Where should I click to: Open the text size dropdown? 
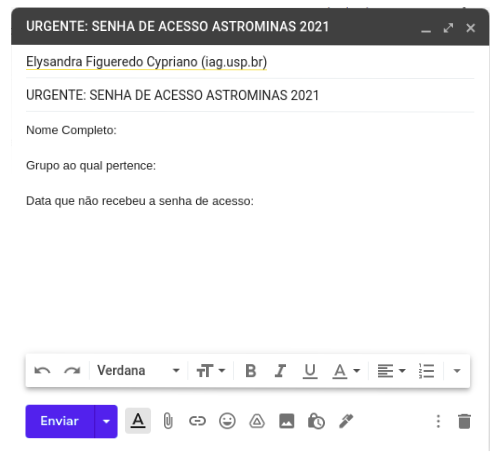click(x=211, y=371)
